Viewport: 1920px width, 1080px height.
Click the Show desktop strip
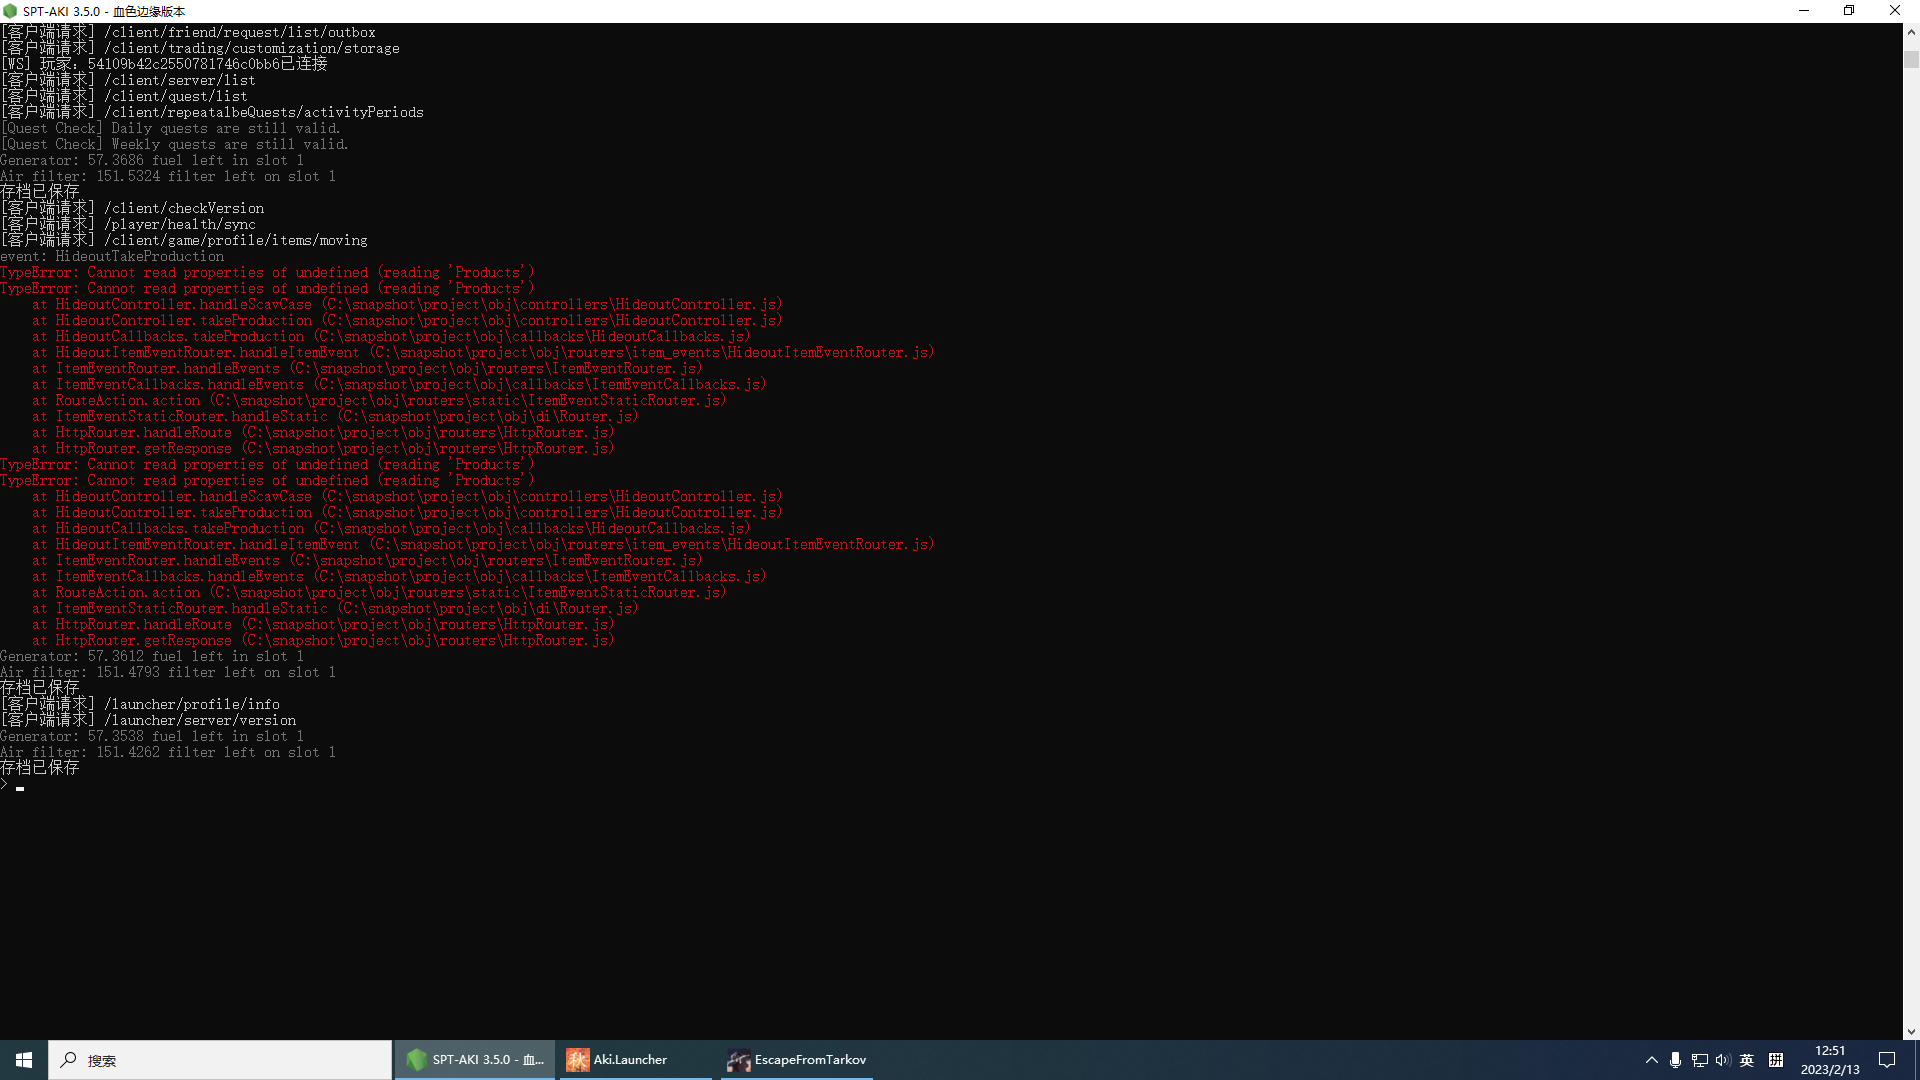[x=1916, y=1060]
